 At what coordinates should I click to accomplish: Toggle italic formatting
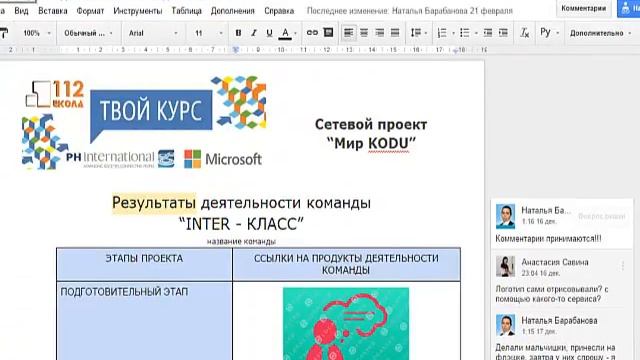[254, 33]
